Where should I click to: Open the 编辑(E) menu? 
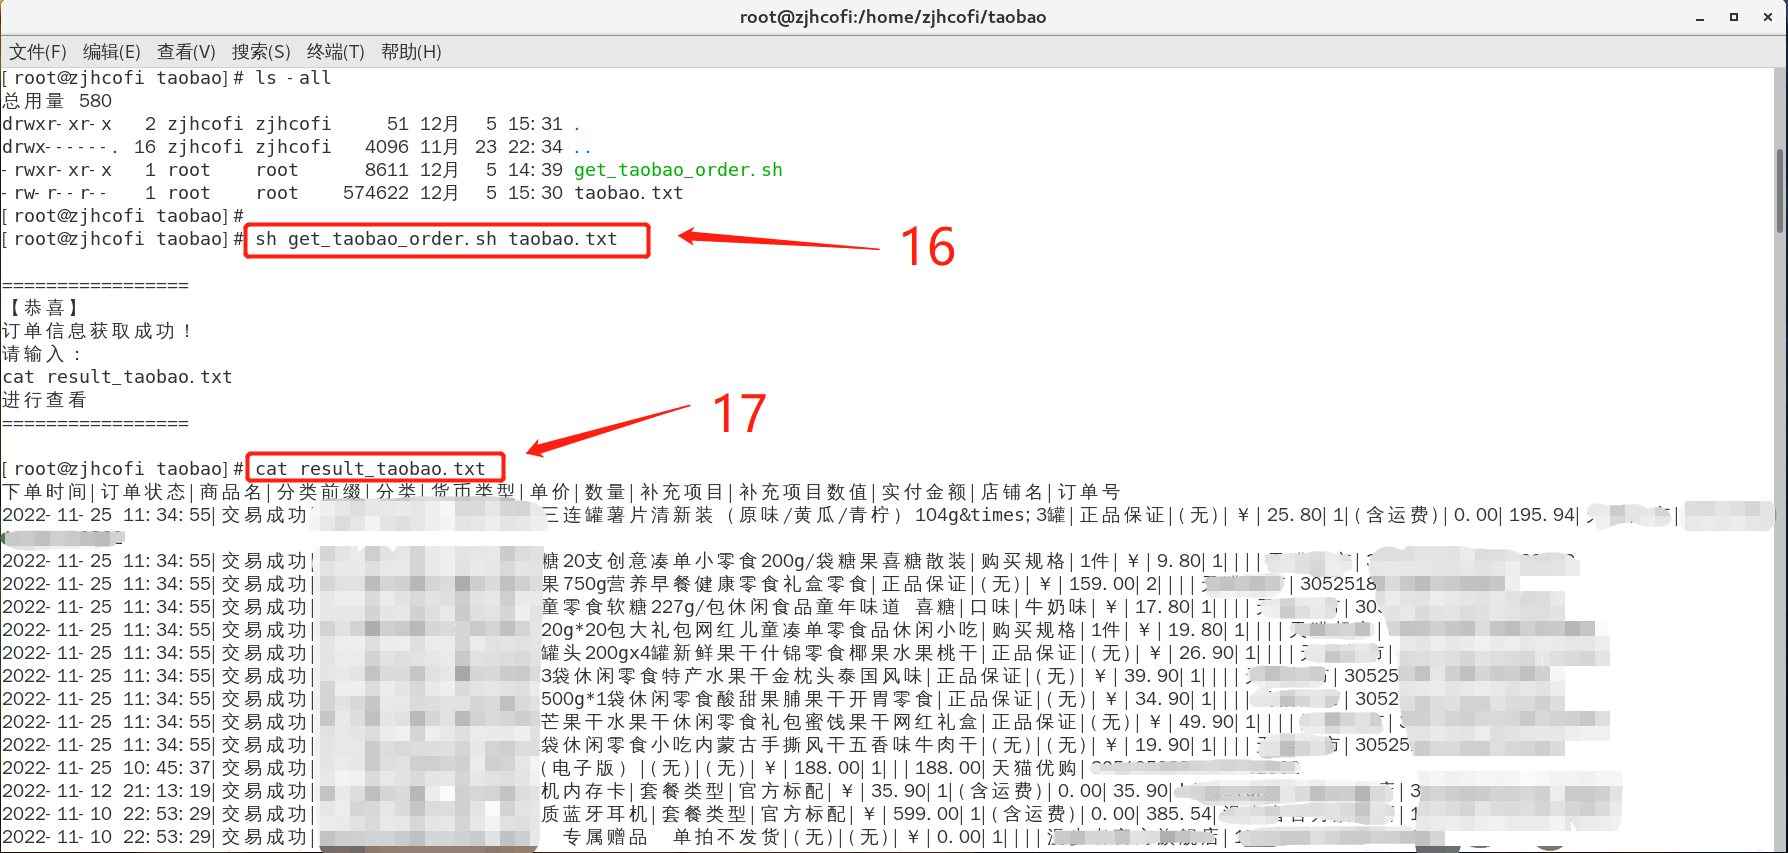112,52
